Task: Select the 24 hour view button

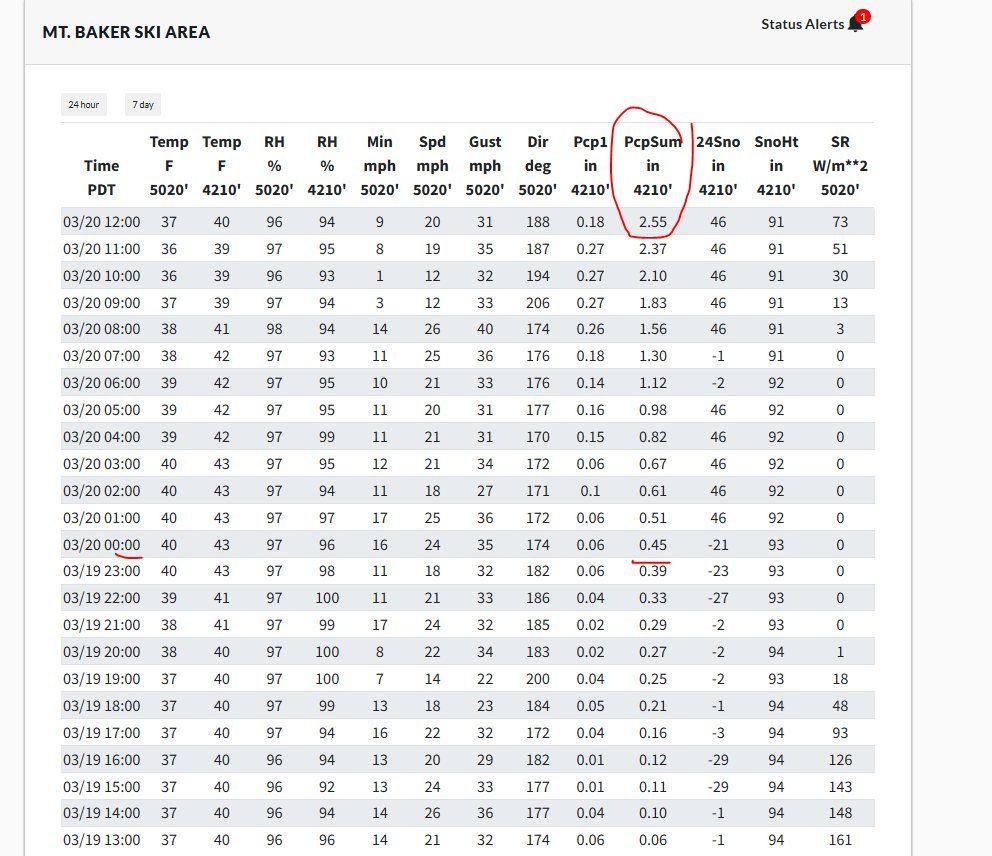Action: click(84, 104)
